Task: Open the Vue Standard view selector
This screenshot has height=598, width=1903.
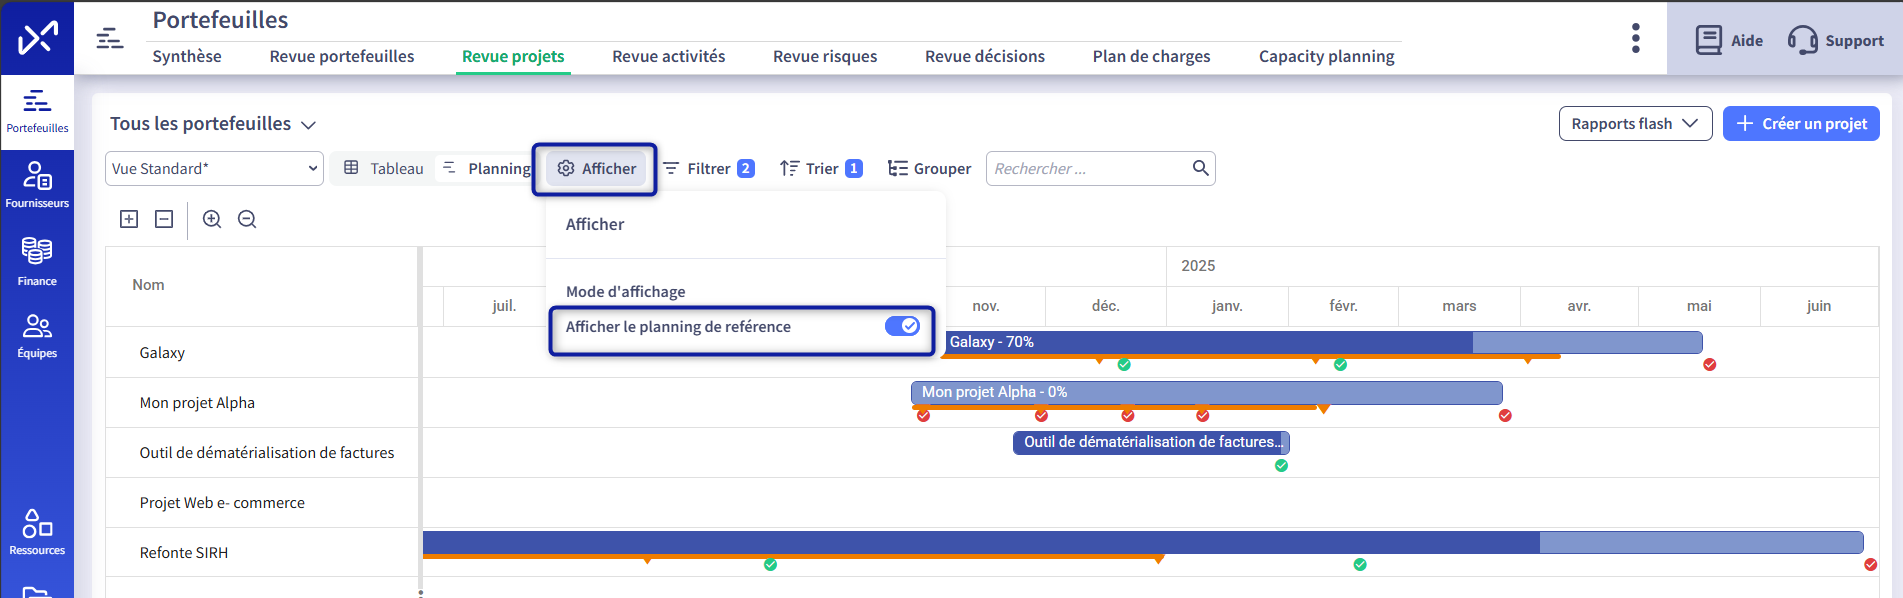Action: click(214, 169)
